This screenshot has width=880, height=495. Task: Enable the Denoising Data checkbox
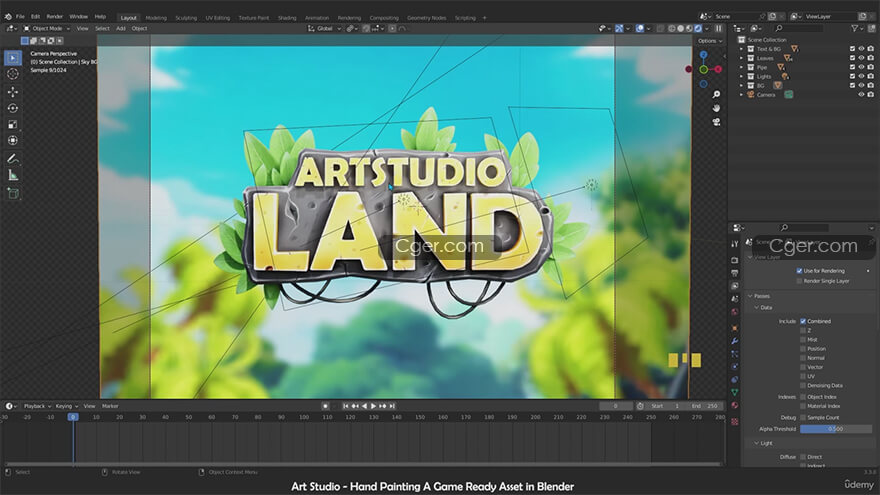pyautogui.click(x=803, y=386)
